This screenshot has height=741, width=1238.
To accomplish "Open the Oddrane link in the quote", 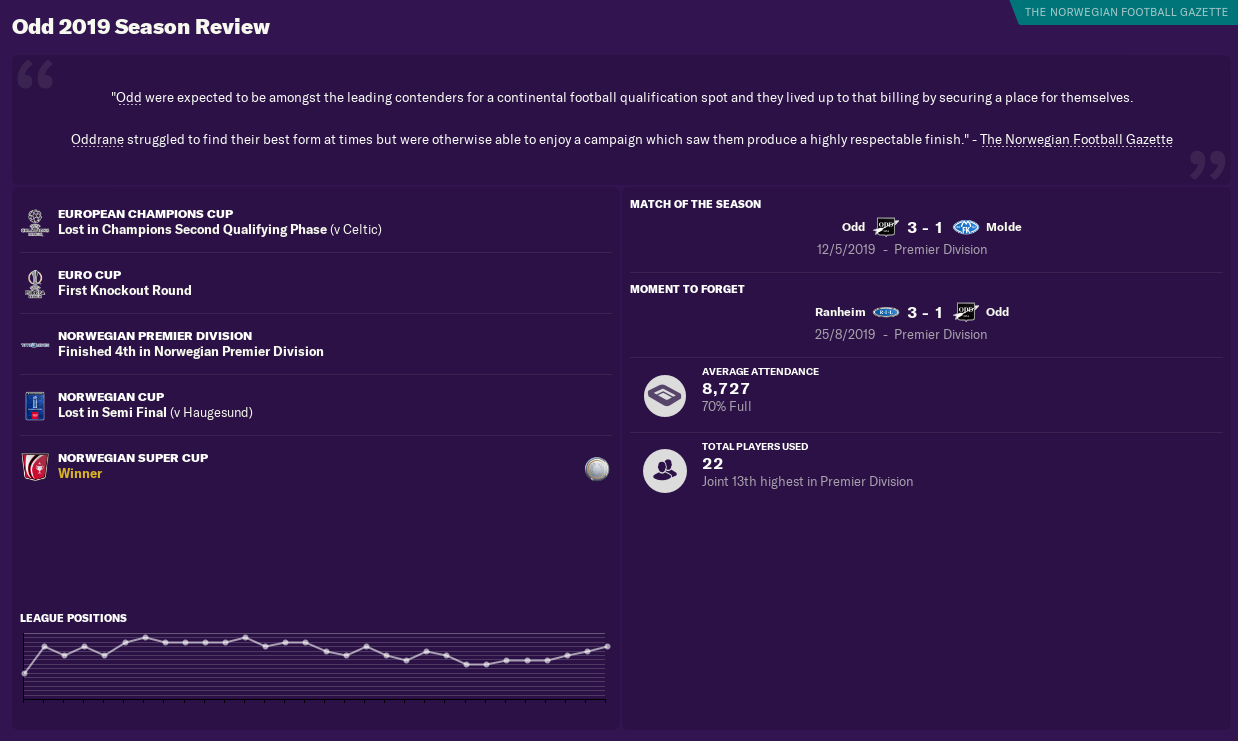I will click(97, 139).
